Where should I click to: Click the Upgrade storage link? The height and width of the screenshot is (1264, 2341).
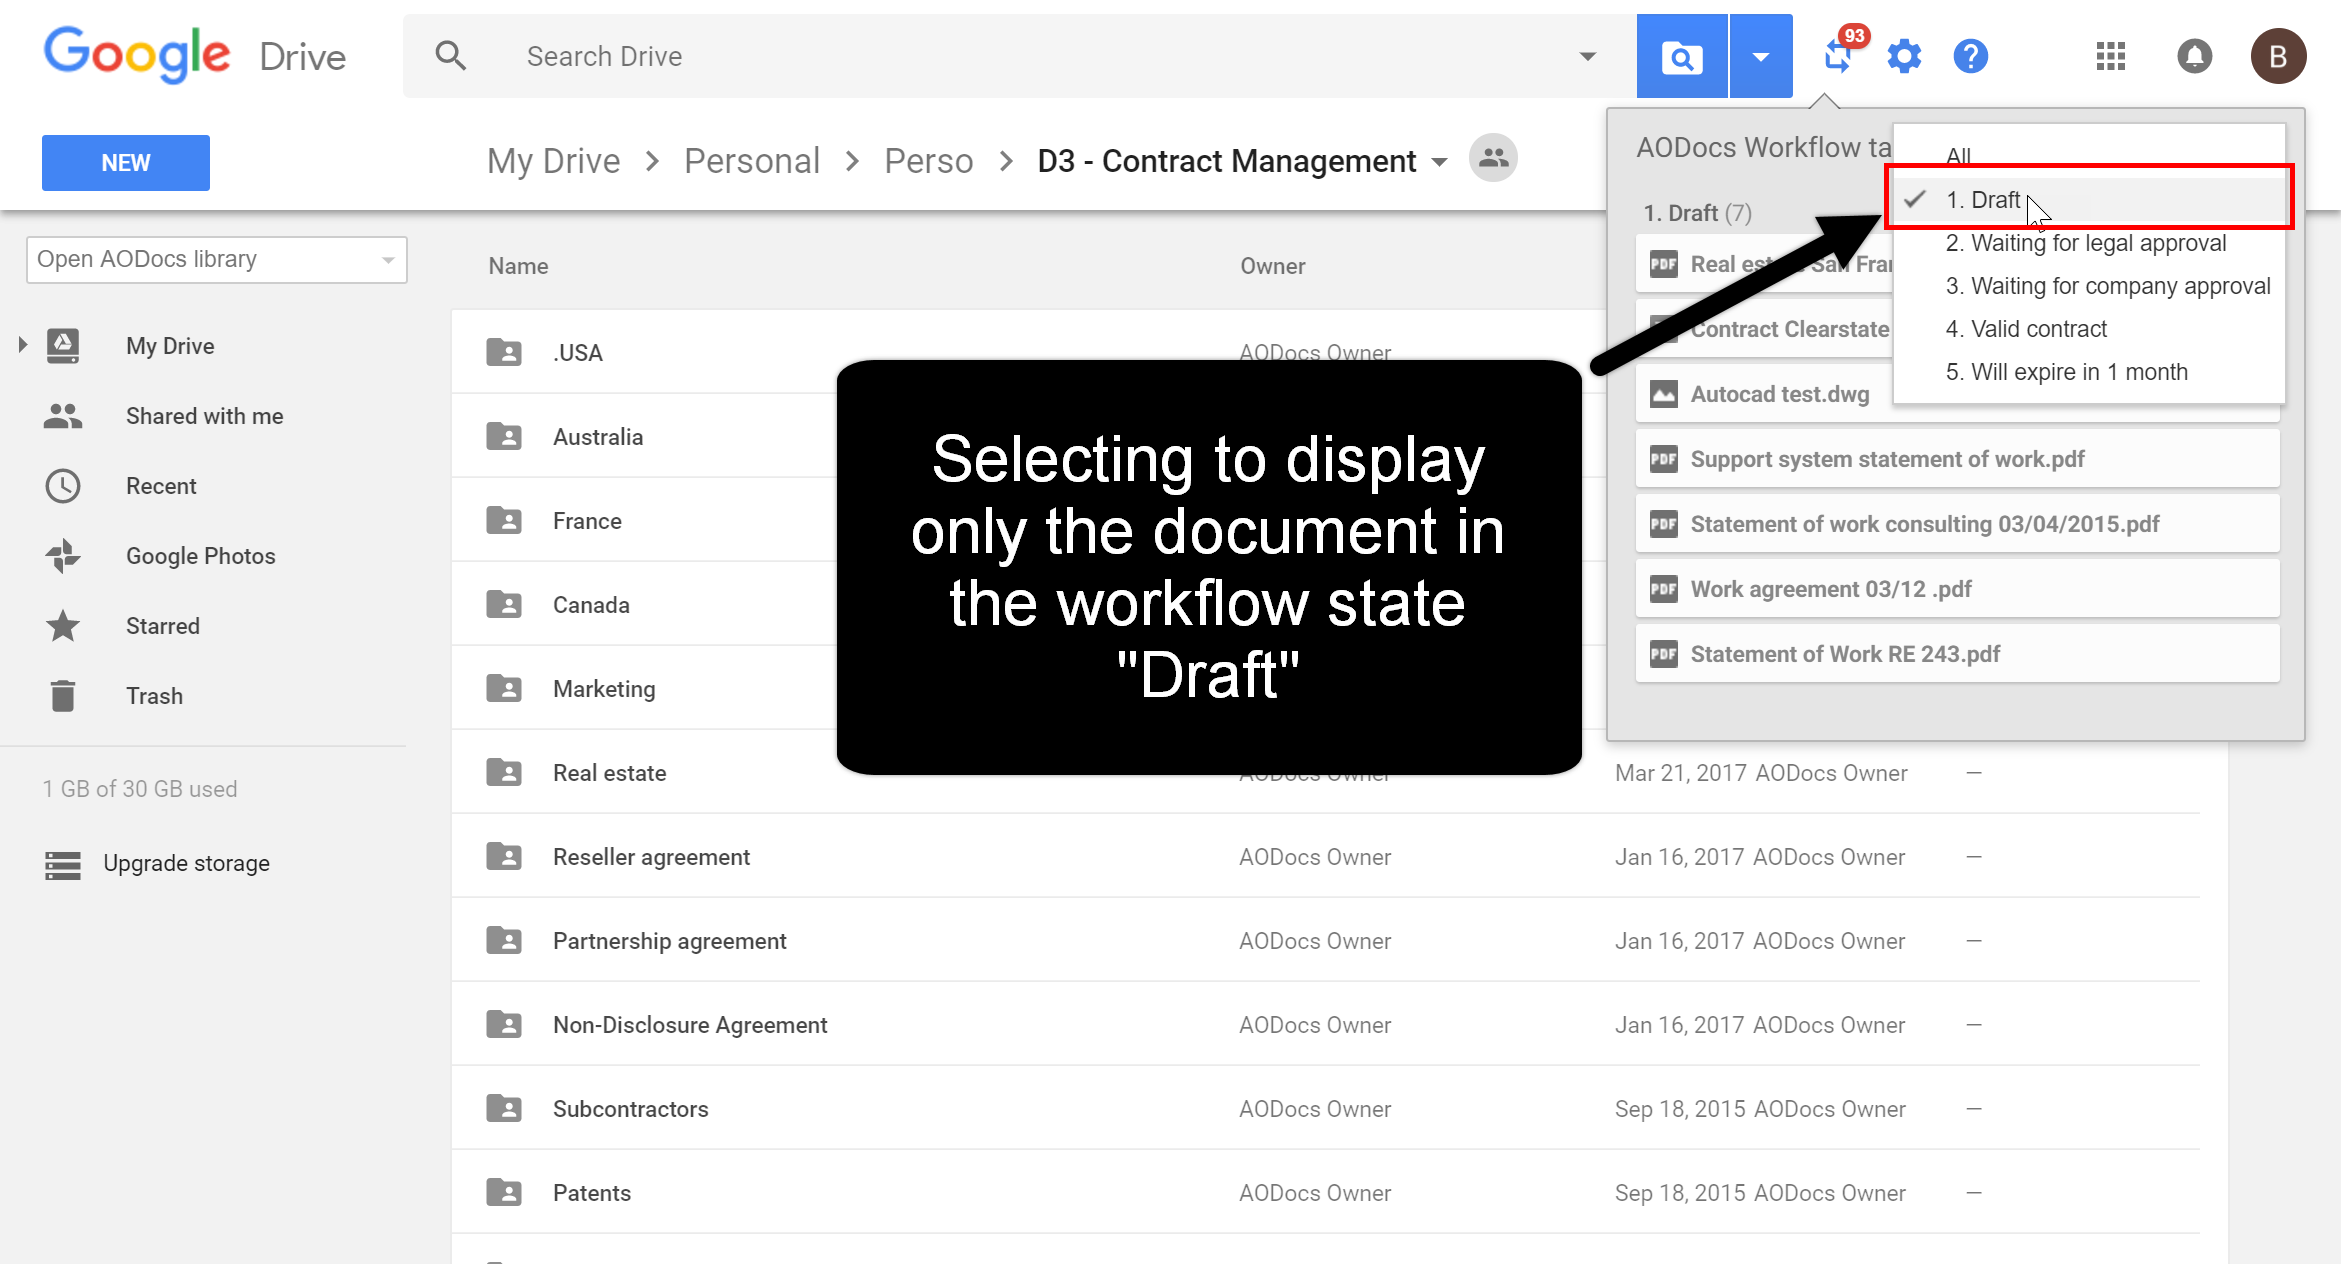187,863
